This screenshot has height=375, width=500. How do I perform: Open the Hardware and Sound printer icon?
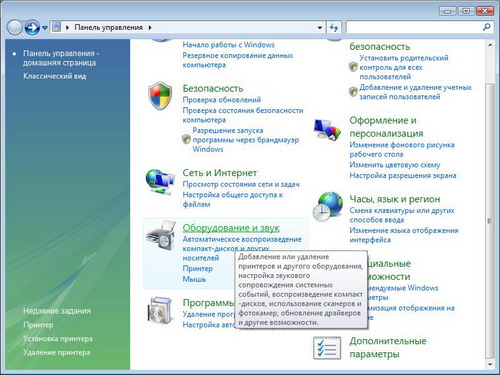[161, 236]
